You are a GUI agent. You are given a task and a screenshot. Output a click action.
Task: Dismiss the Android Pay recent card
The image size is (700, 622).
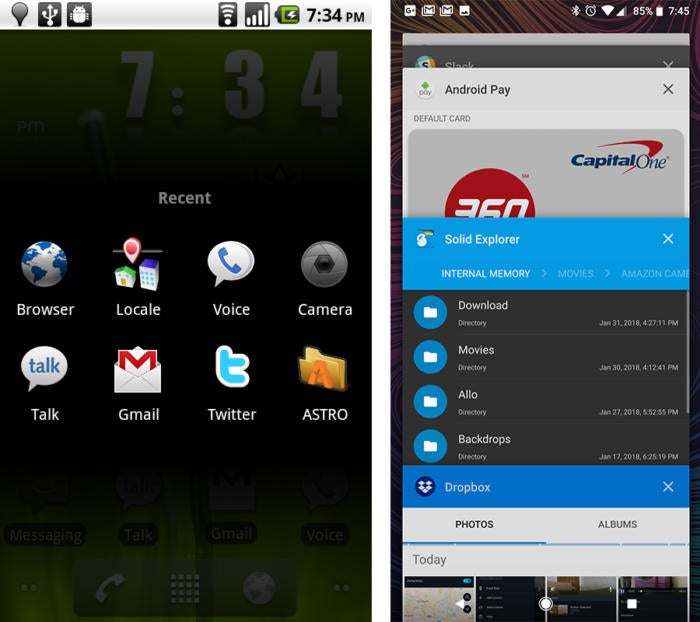(668, 89)
